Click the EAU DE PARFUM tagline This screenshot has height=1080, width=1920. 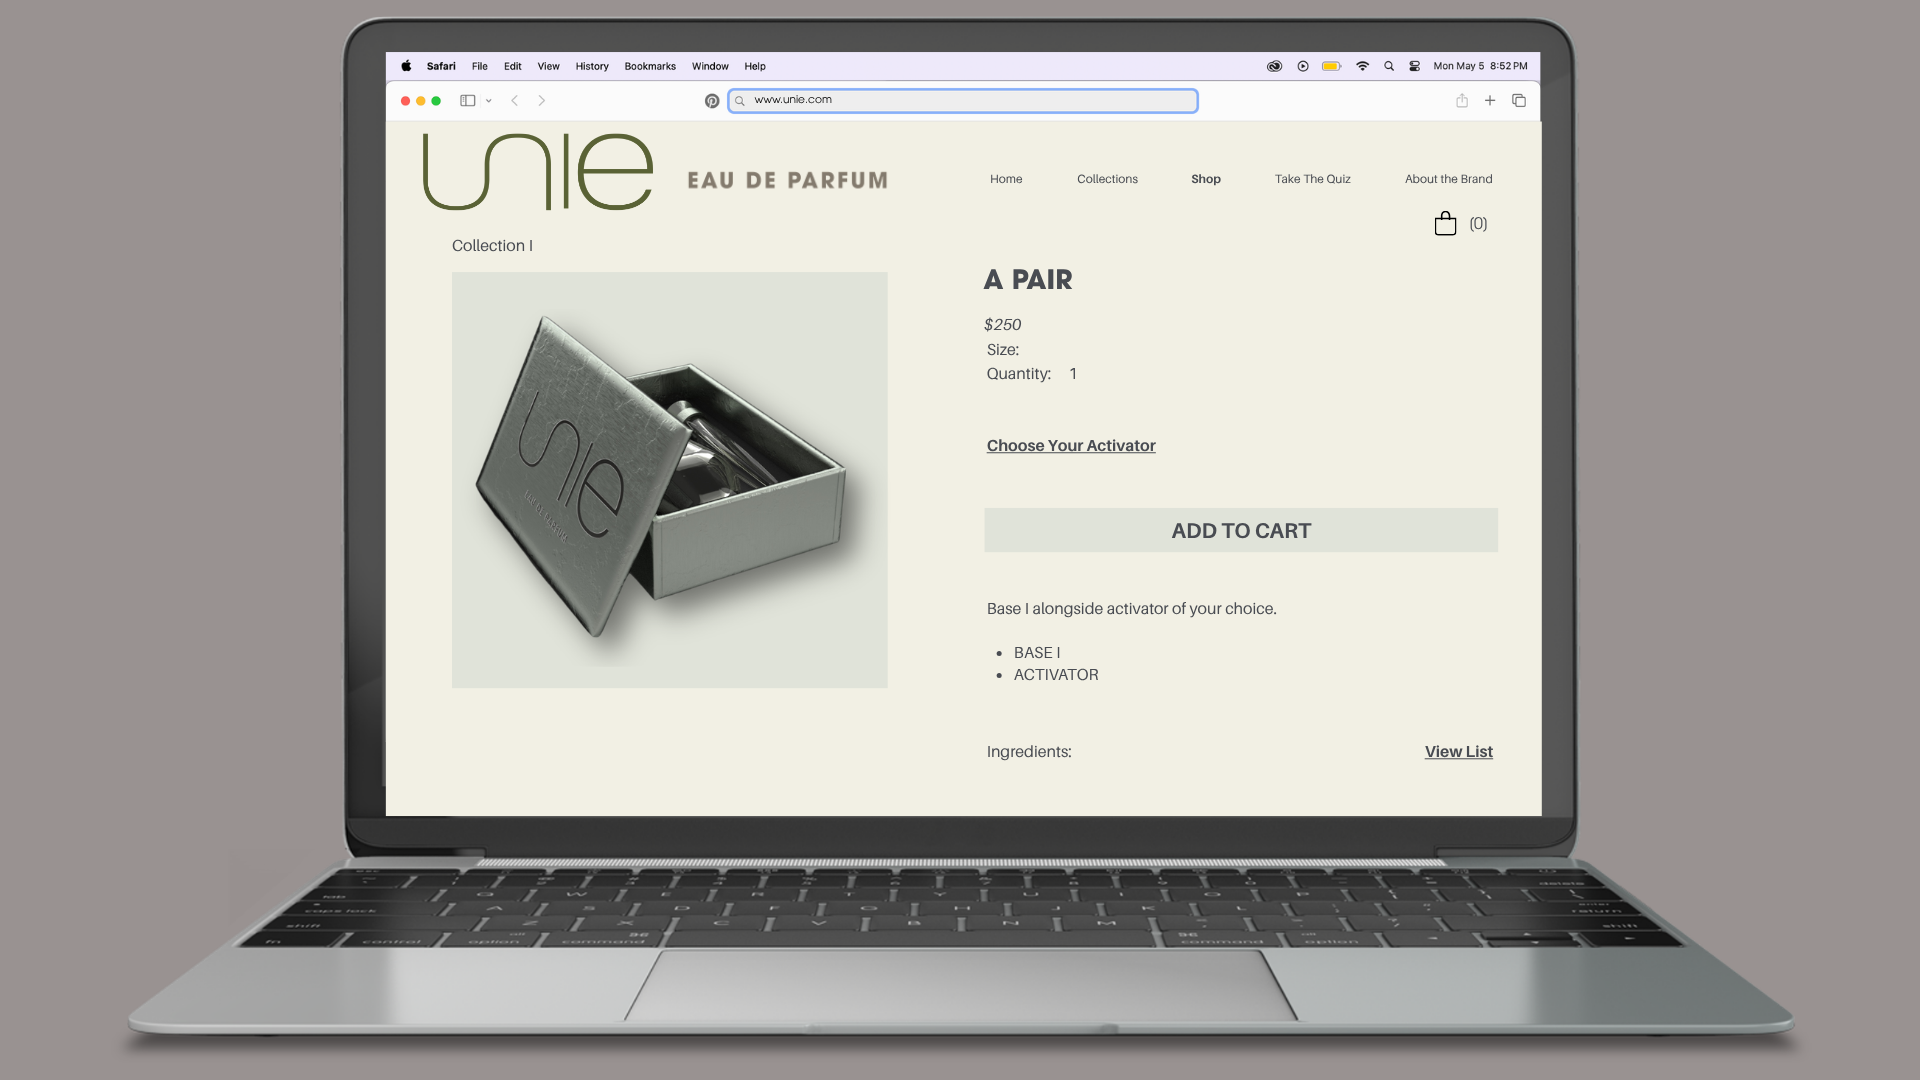[787, 181]
